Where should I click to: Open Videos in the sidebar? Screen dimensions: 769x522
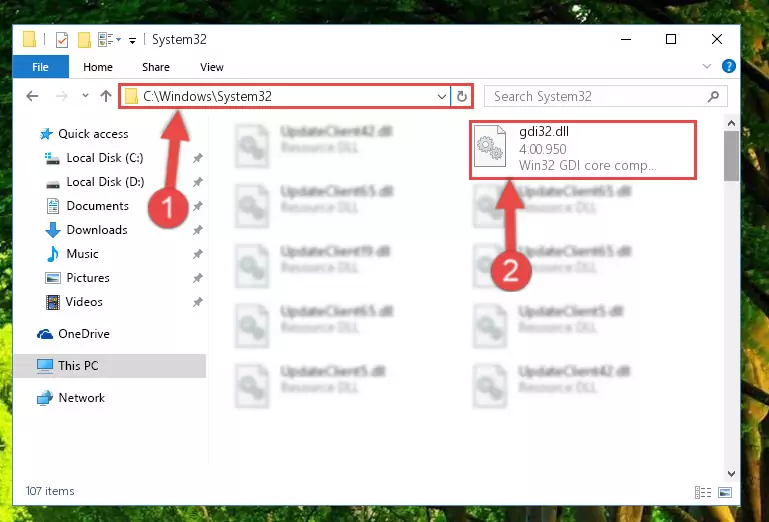[84, 302]
